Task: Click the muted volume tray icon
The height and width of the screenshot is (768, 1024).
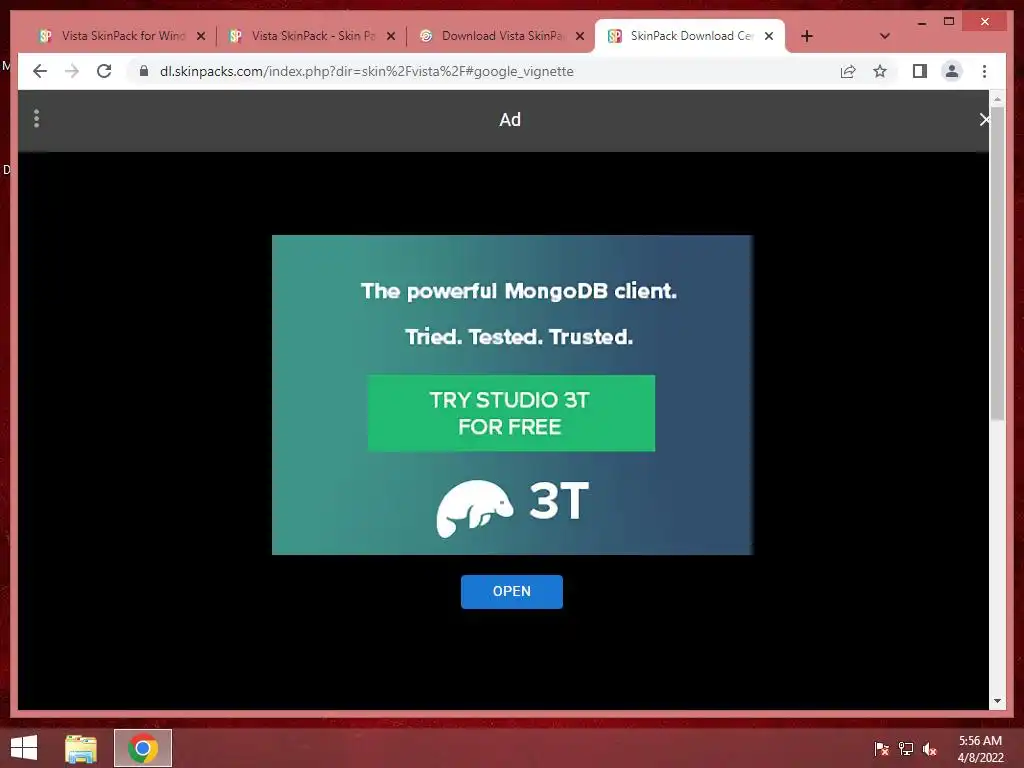Action: tap(930, 749)
